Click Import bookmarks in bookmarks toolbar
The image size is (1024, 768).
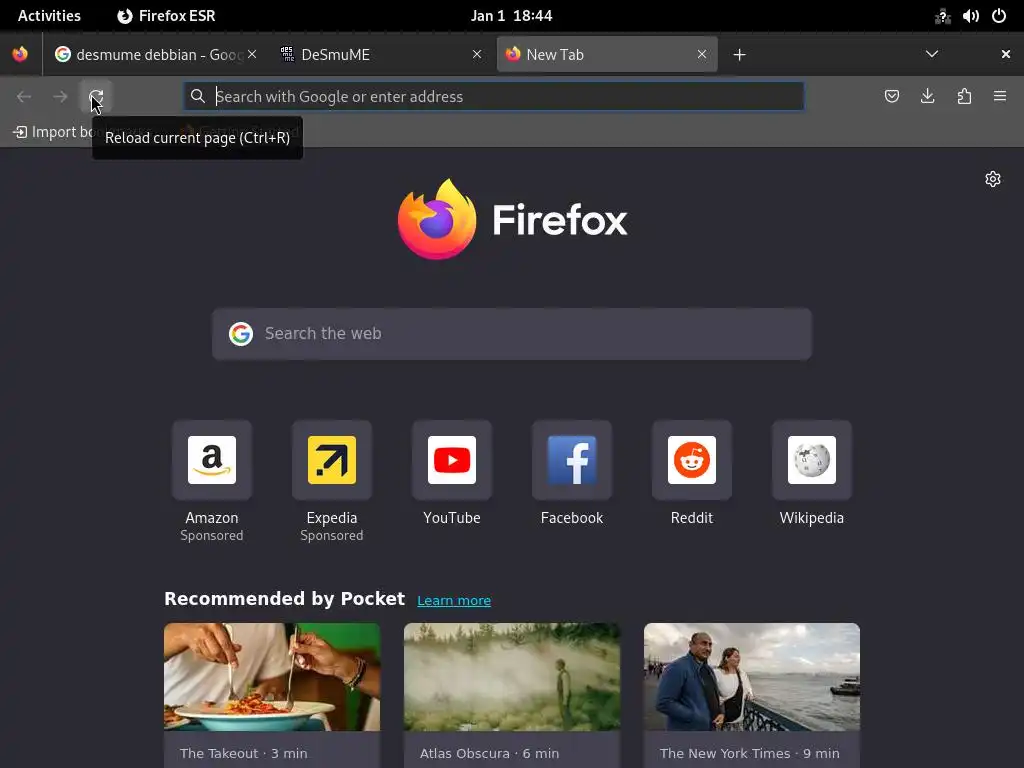coord(54,132)
